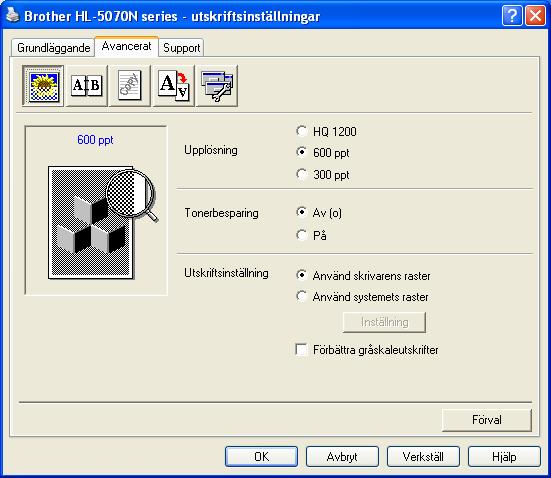Click the Förval defaults button
Image resolution: width=551 pixels, height=478 pixels.
487,420
